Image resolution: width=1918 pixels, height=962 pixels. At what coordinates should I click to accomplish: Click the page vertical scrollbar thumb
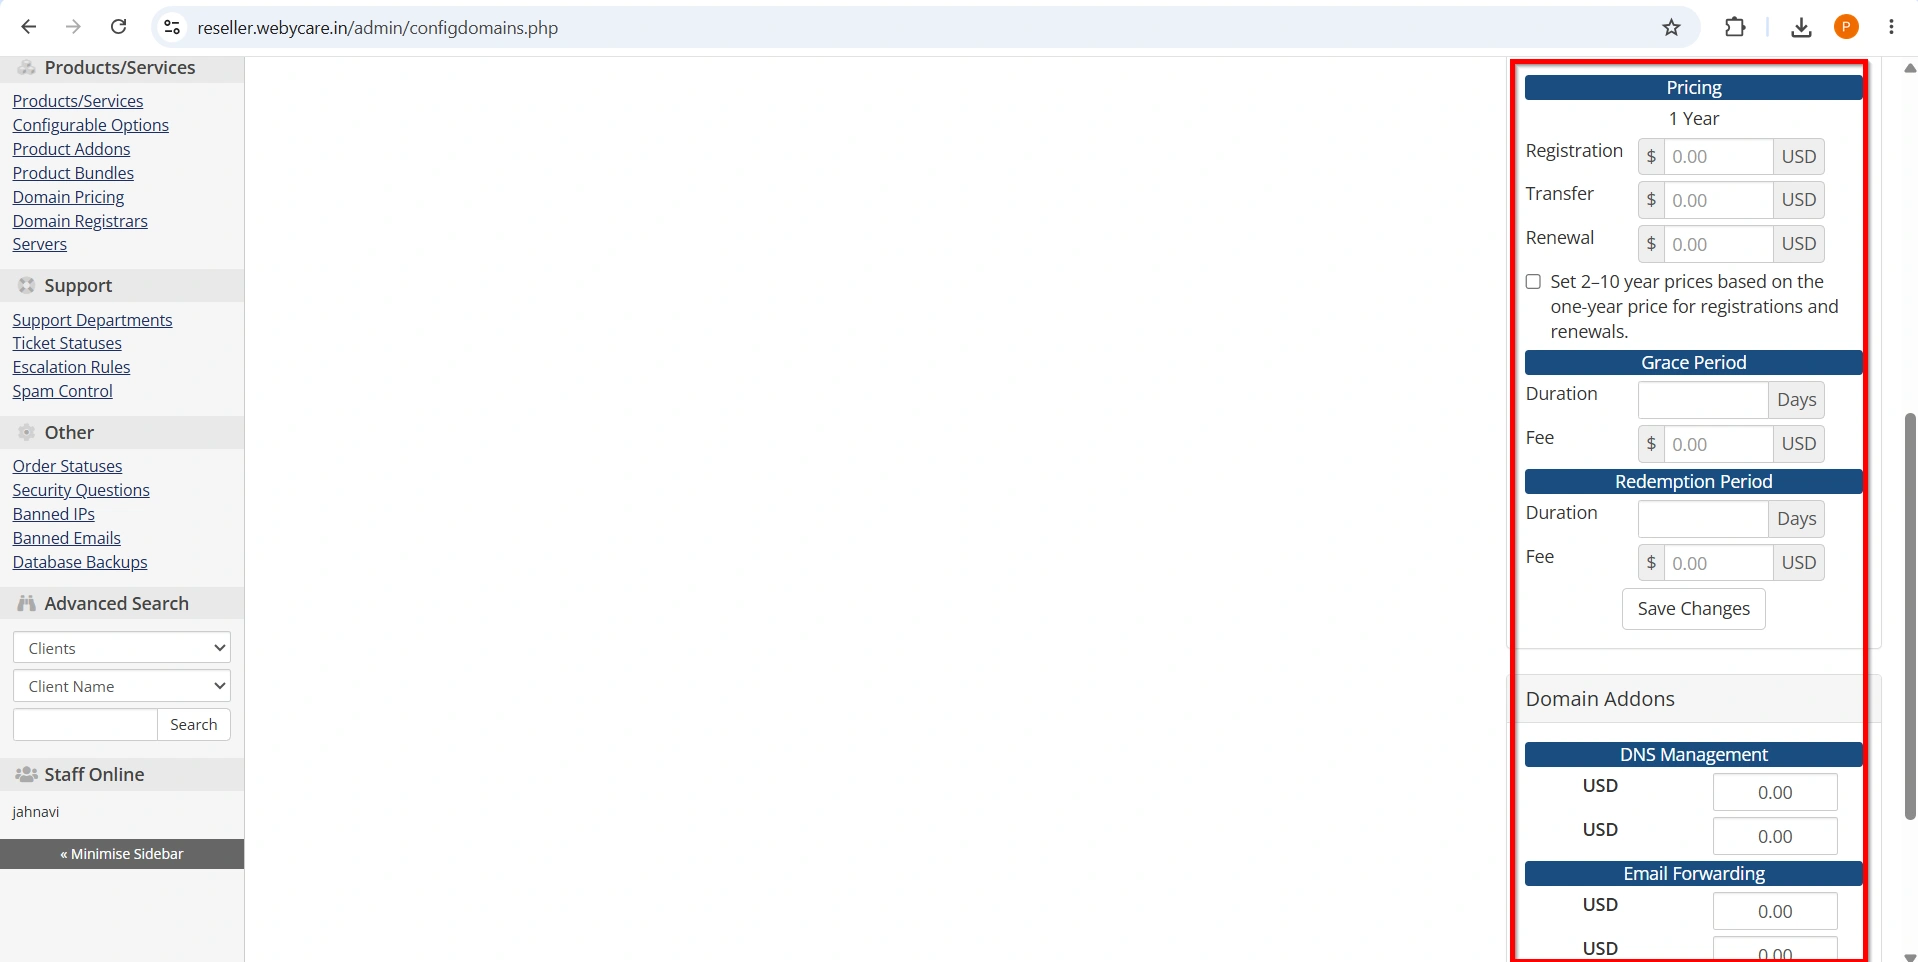(x=1909, y=616)
